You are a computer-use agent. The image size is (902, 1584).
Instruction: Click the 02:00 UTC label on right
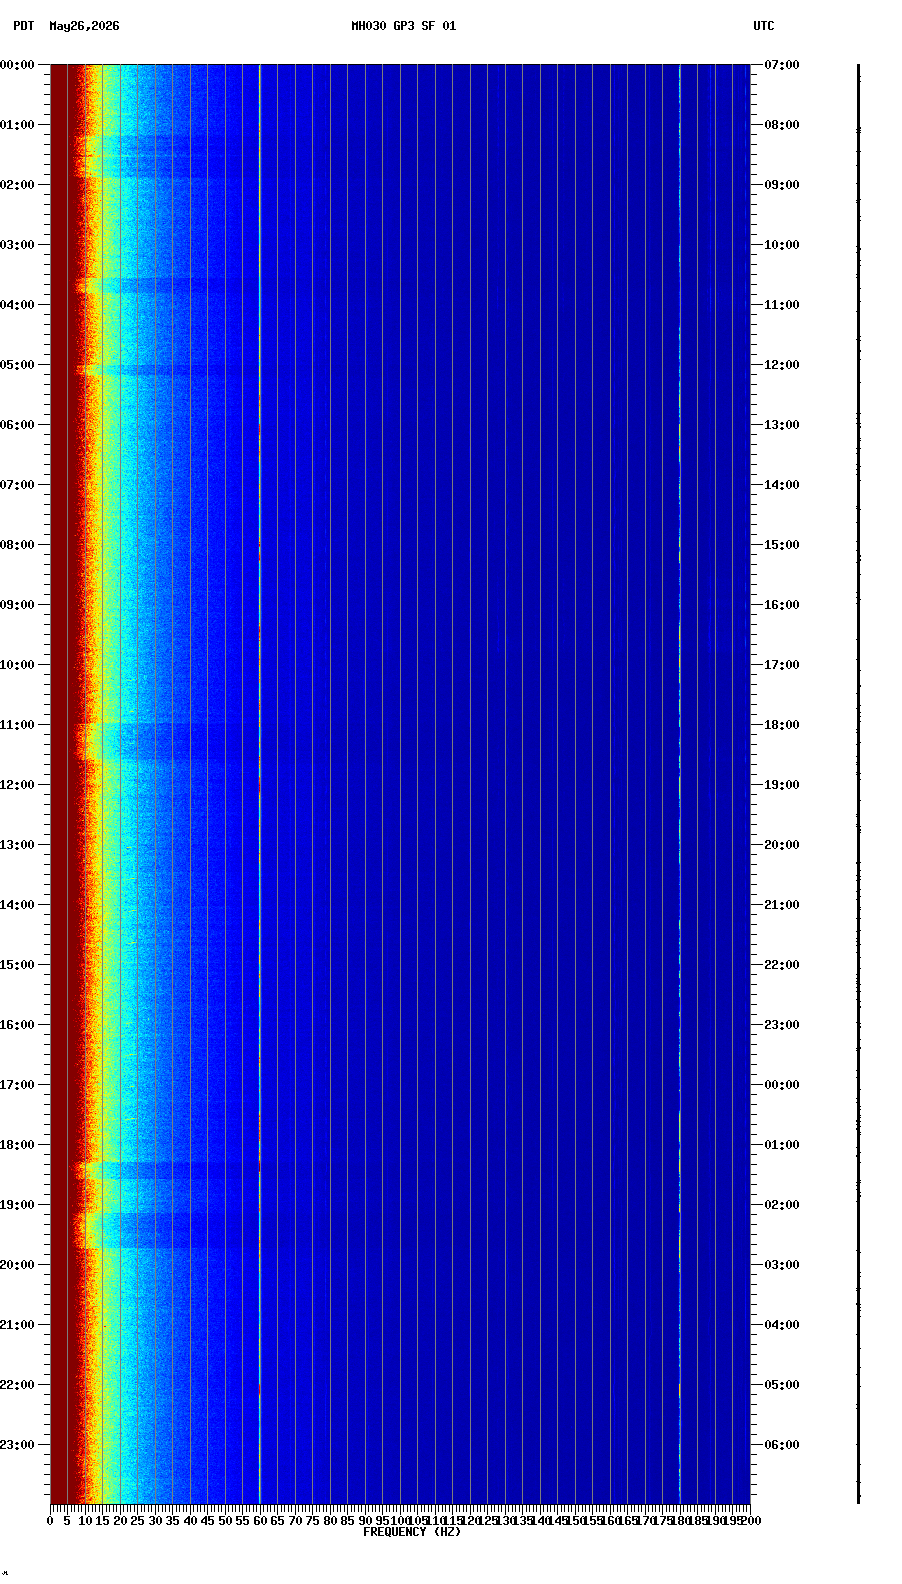point(782,1205)
